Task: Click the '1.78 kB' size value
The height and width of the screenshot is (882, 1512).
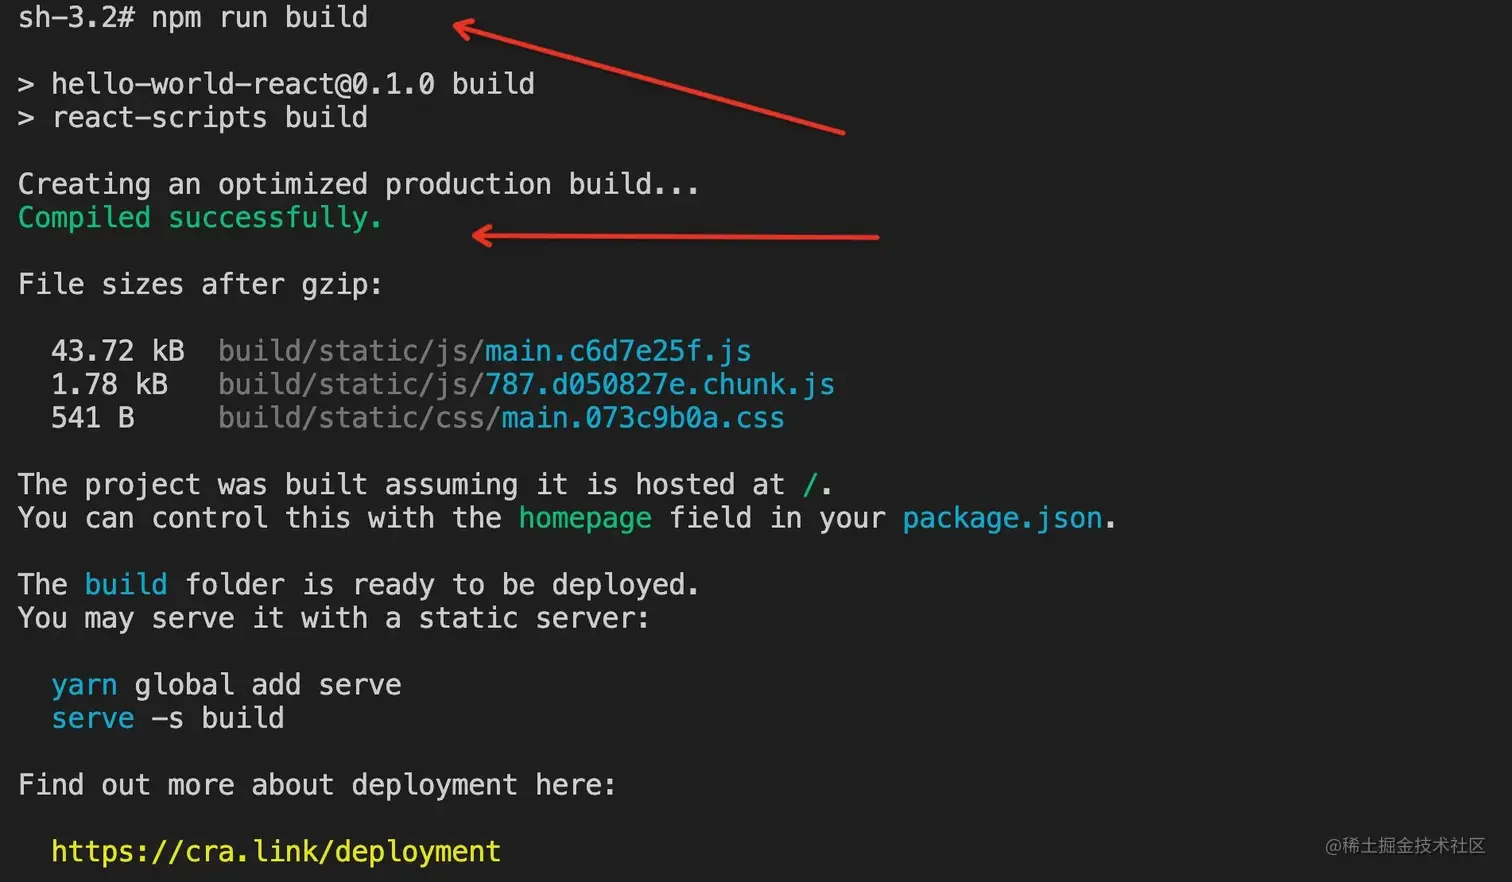Action: tap(110, 384)
